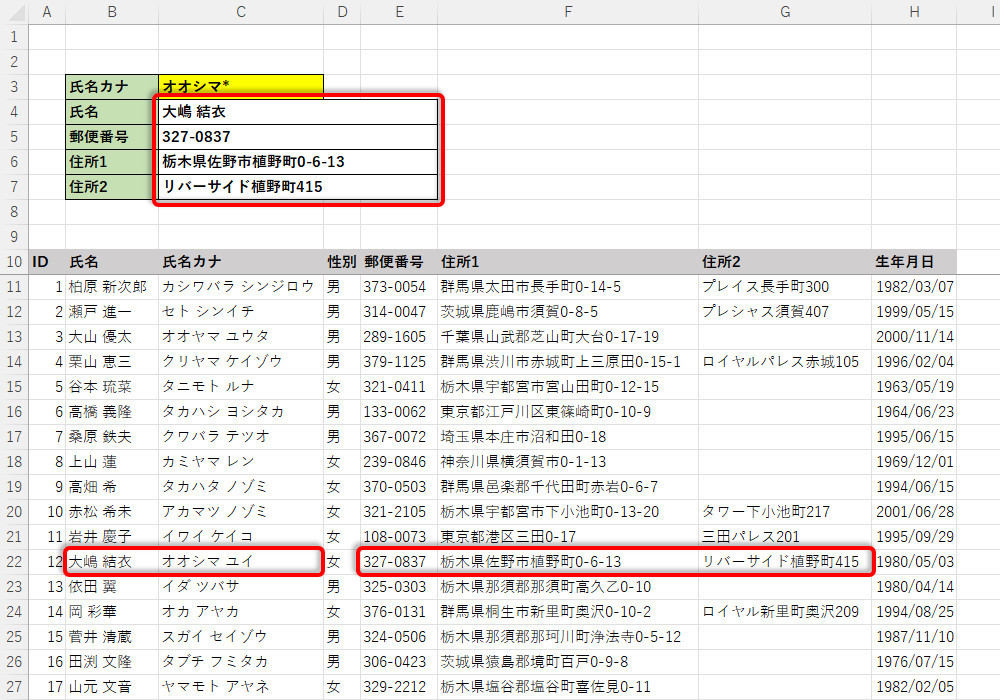1000x700 pixels.
Task: Select name cell 岡 彩華
Action: [x=112, y=611]
